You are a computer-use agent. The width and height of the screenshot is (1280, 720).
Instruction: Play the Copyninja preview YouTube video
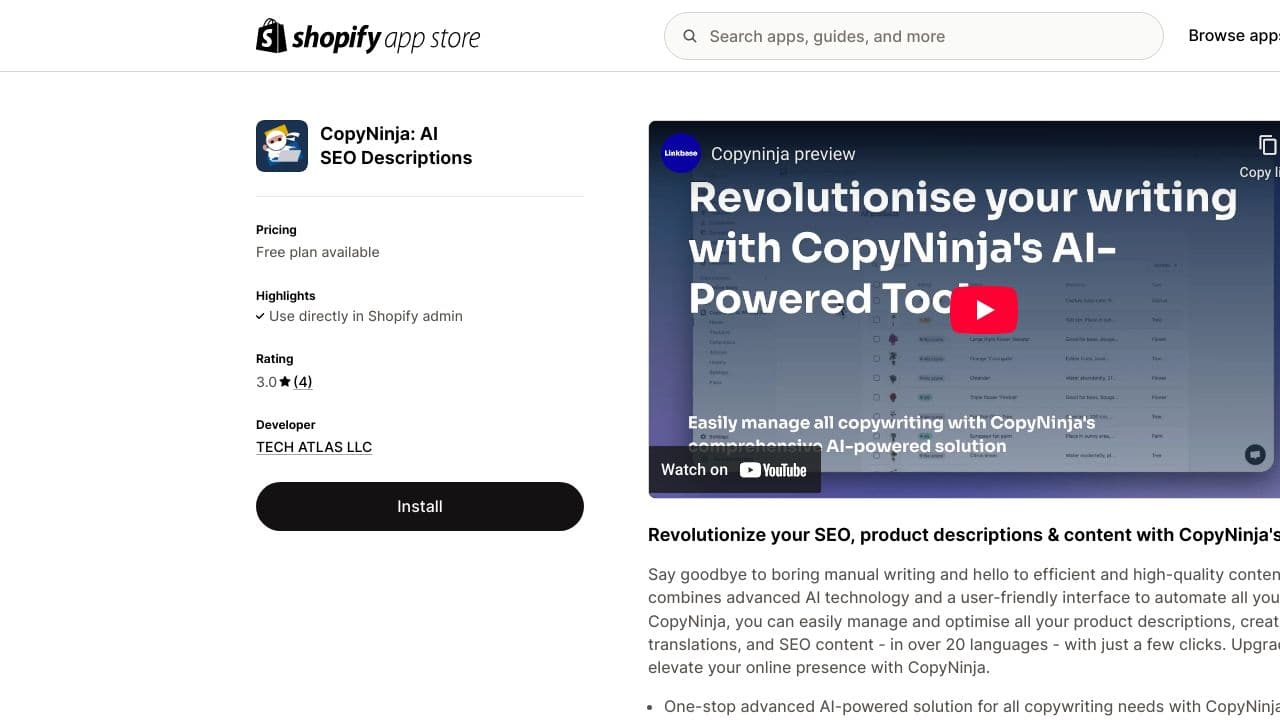tap(984, 310)
